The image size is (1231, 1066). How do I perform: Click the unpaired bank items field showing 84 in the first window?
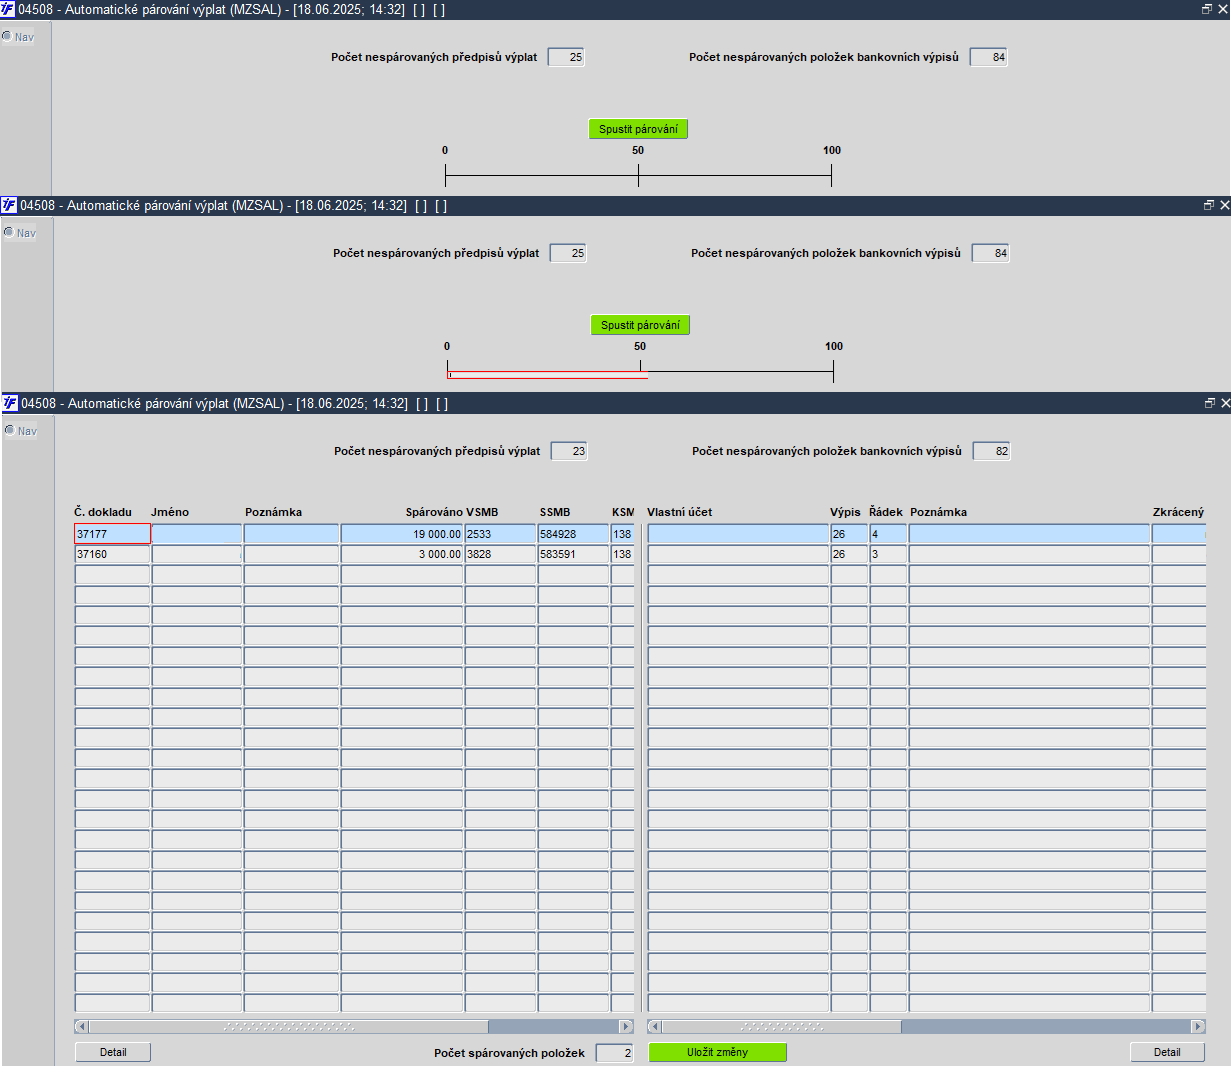(989, 57)
